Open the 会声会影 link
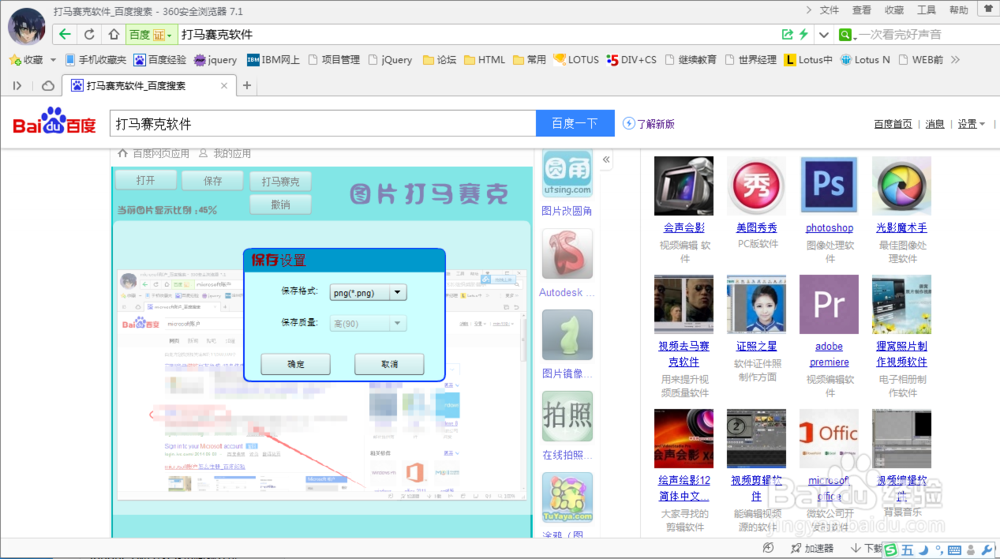 click(x=684, y=228)
